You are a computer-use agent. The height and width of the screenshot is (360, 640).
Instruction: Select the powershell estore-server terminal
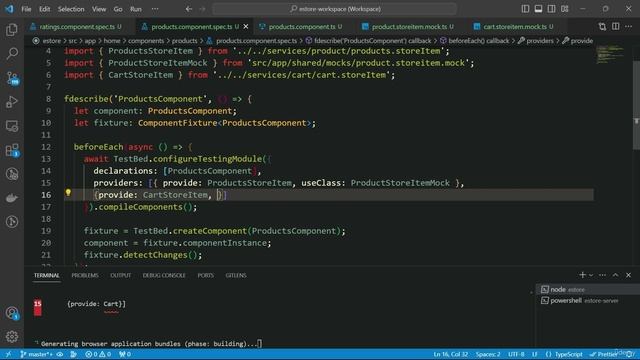[587, 300]
